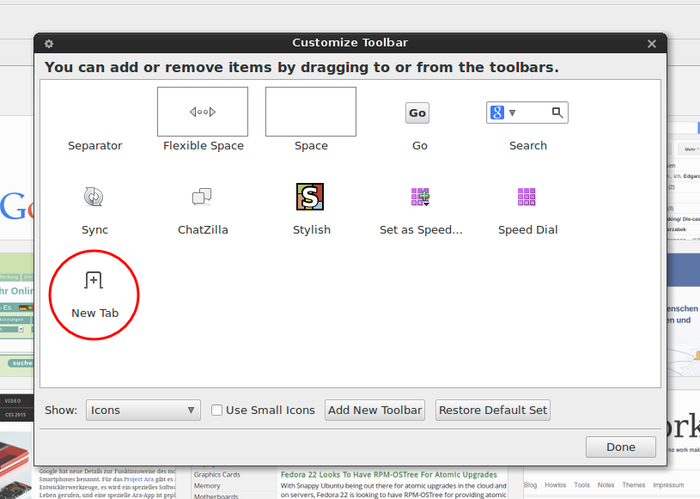Click Add New Toolbar button
The height and width of the screenshot is (499, 700).
[x=375, y=410]
